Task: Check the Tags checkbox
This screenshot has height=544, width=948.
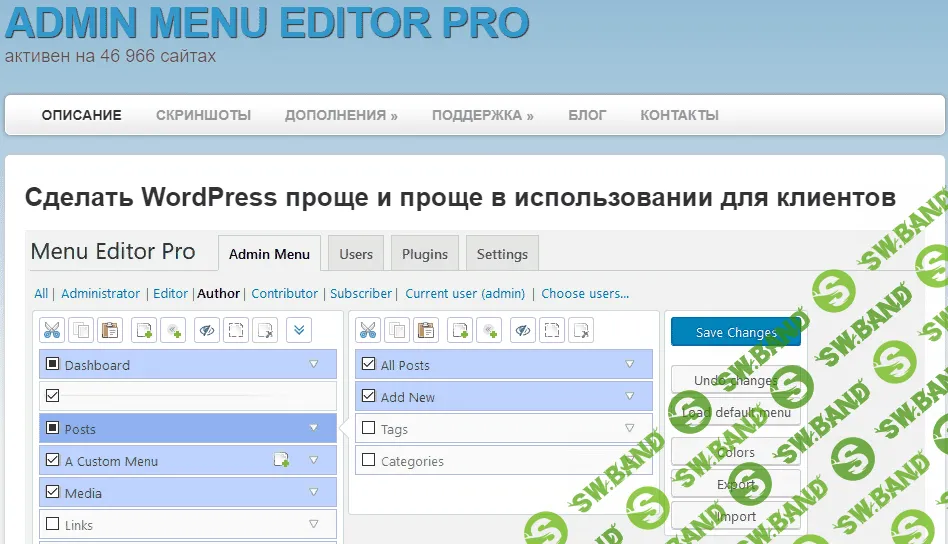Action: pos(368,428)
